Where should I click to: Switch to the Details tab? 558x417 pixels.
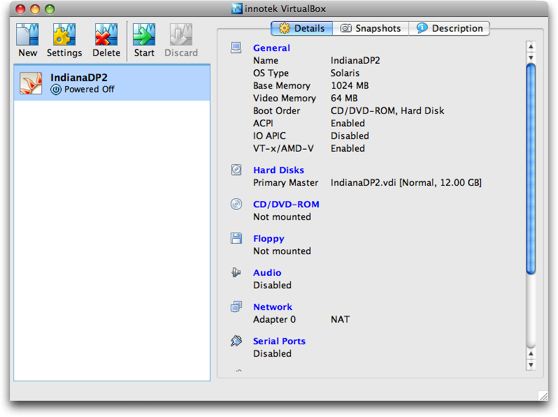(302, 28)
